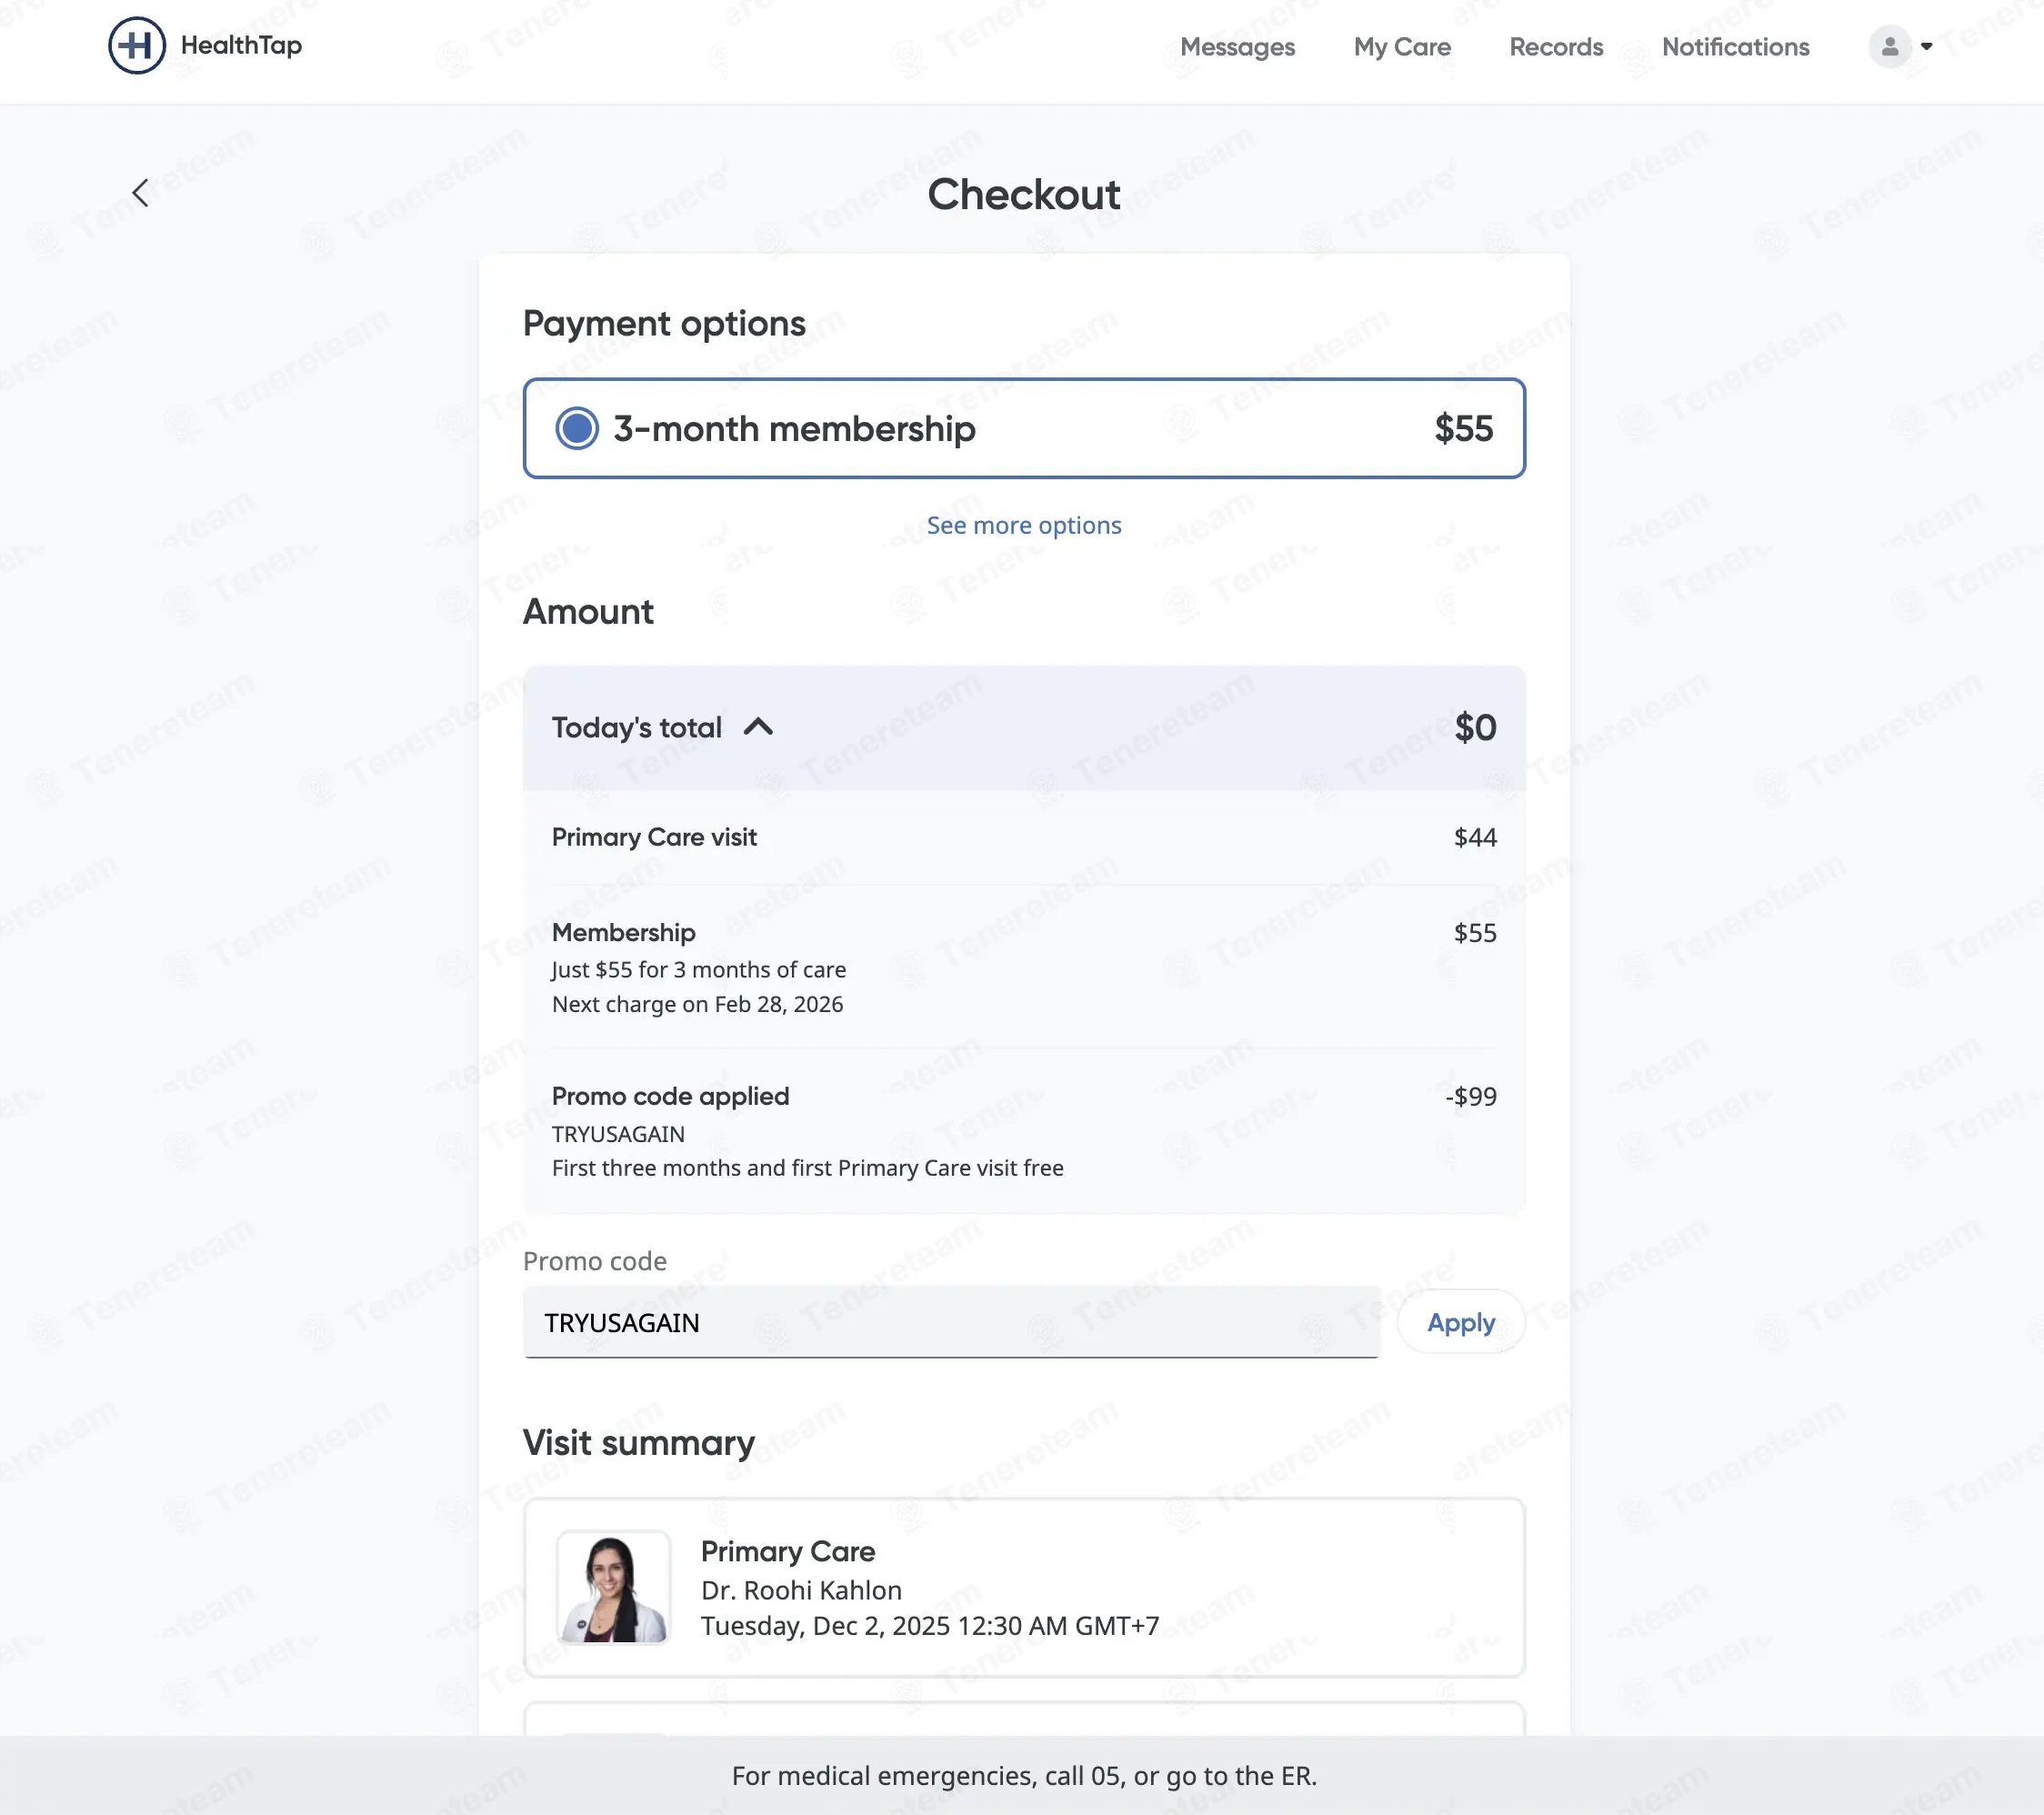Click the Next charge on Feb 28, 2026 text
Image resolution: width=2044 pixels, height=1815 pixels.
(x=697, y=1004)
